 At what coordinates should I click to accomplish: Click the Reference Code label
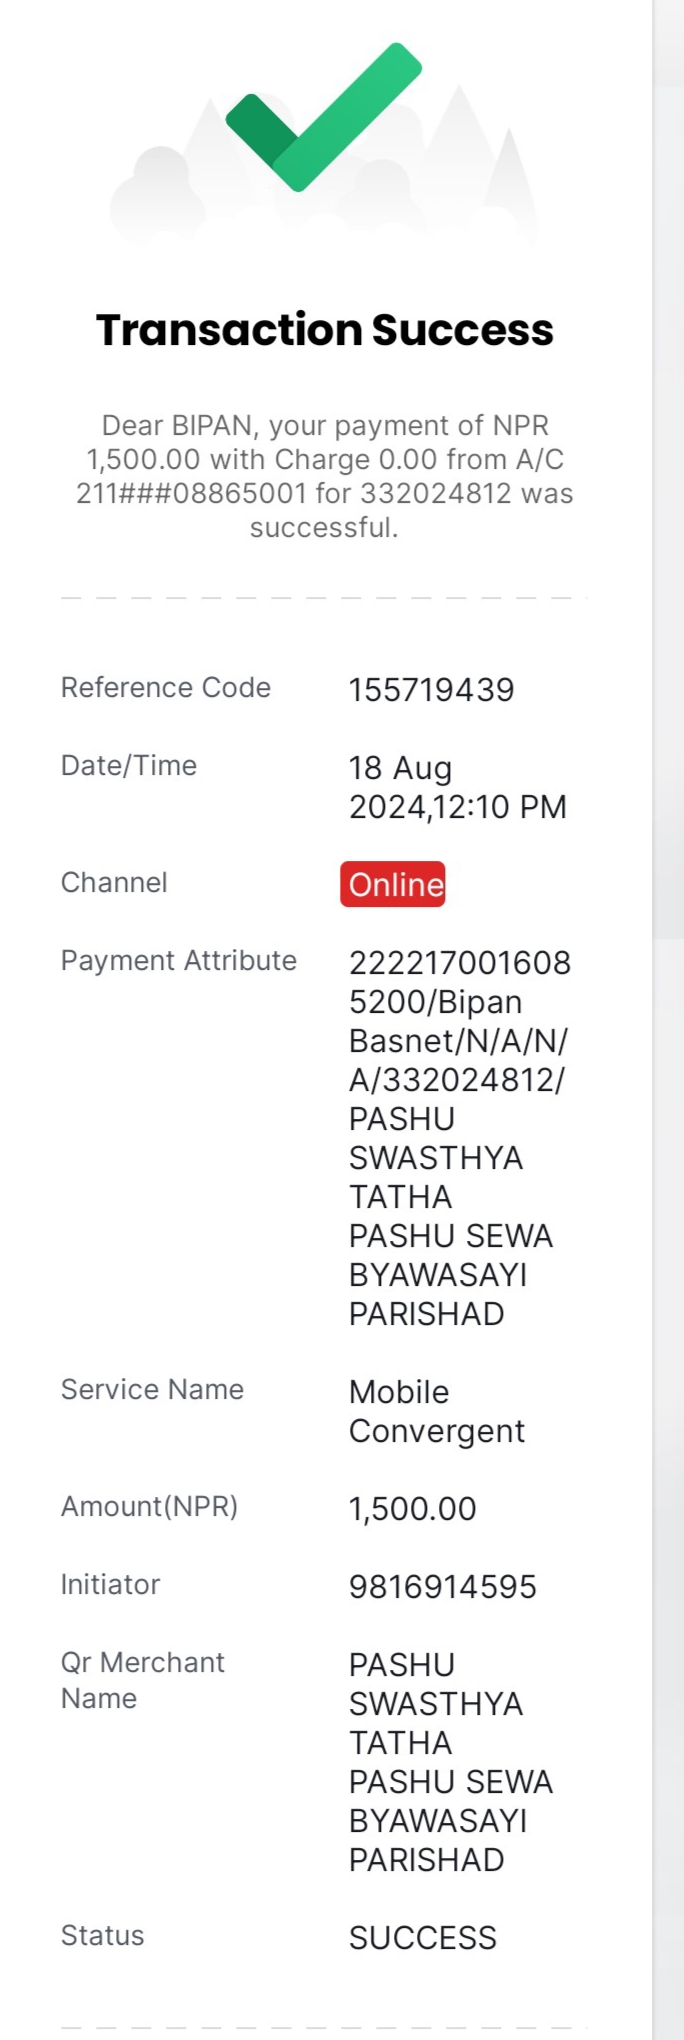click(x=166, y=688)
